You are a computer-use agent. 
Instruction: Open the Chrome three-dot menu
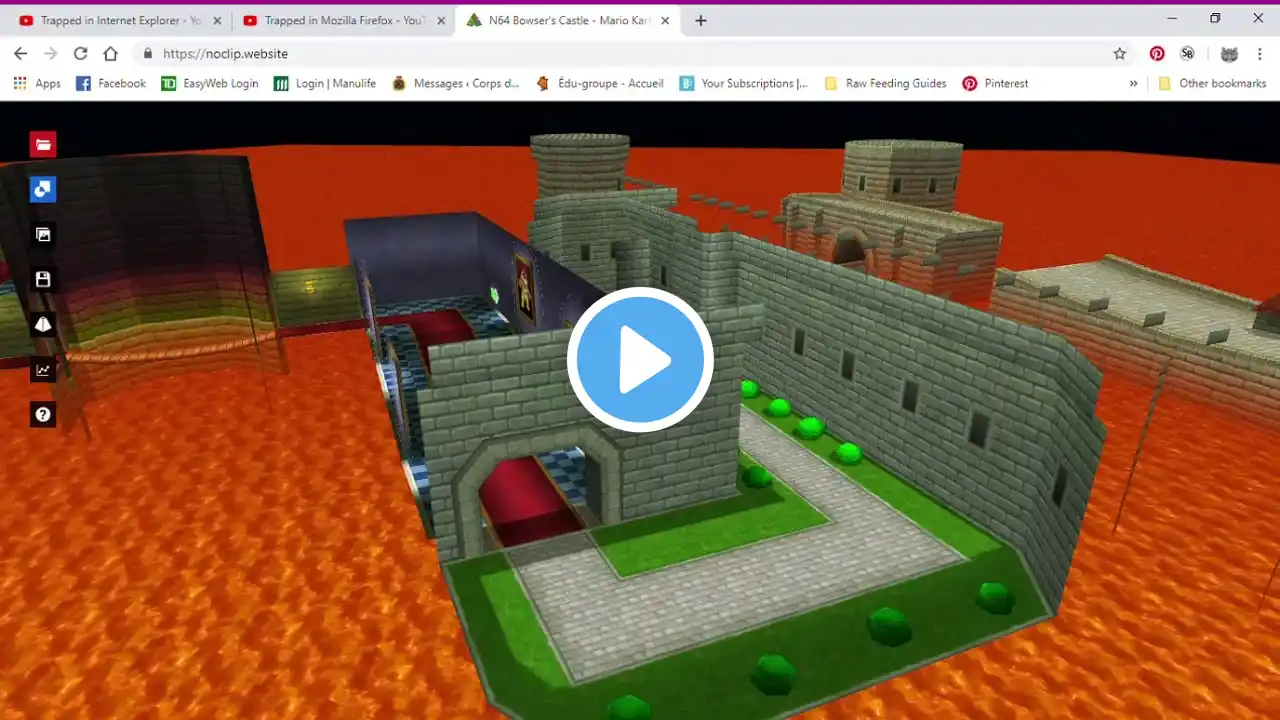pos(1260,54)
